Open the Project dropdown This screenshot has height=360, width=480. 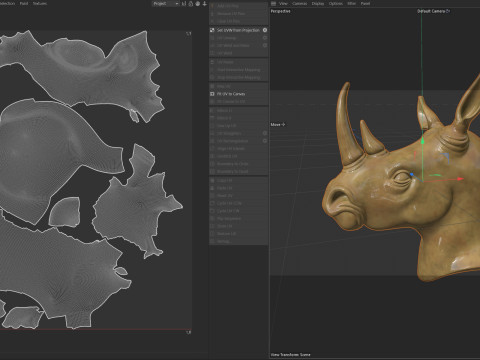tap(166, 3)
